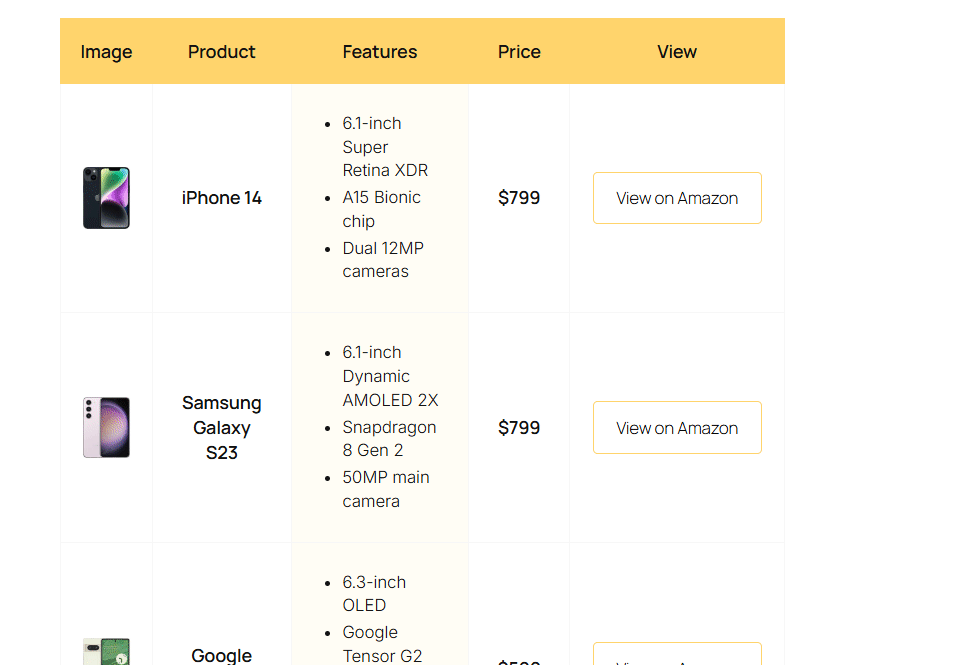This screenshot has height=665, width=963.
Task: Click the $799 price in the iPhone 14 row
Action: coord(519,198)
